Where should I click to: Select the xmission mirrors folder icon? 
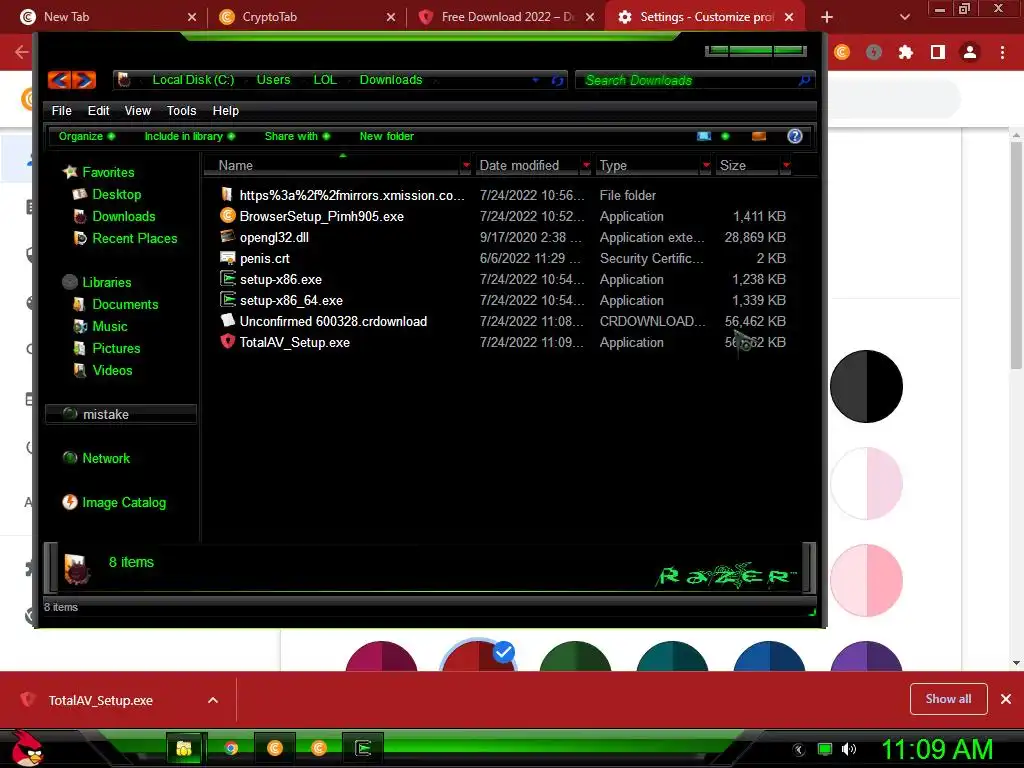[227, 195]
